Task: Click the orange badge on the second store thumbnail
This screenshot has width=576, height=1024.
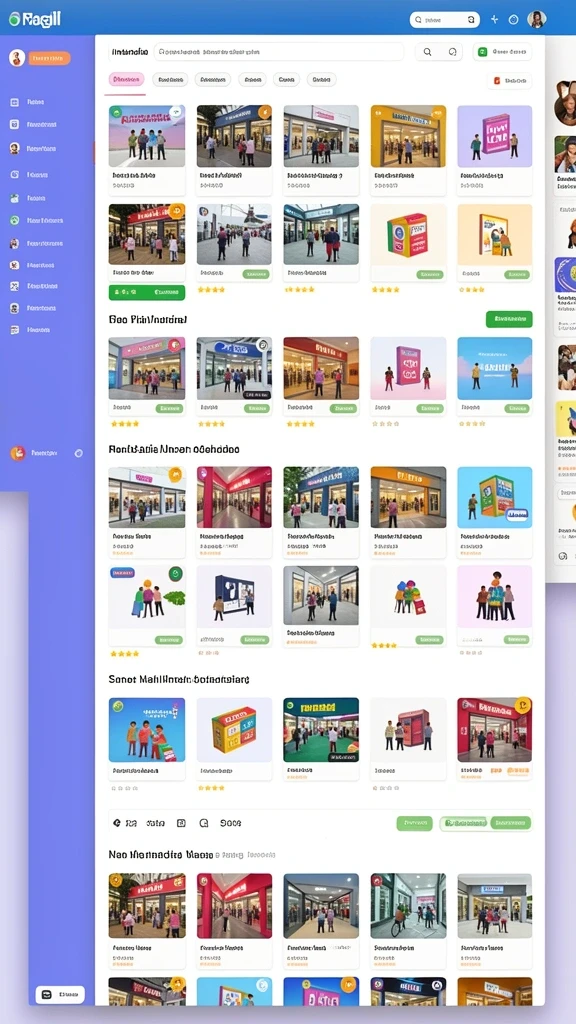Action: [264, 112]
